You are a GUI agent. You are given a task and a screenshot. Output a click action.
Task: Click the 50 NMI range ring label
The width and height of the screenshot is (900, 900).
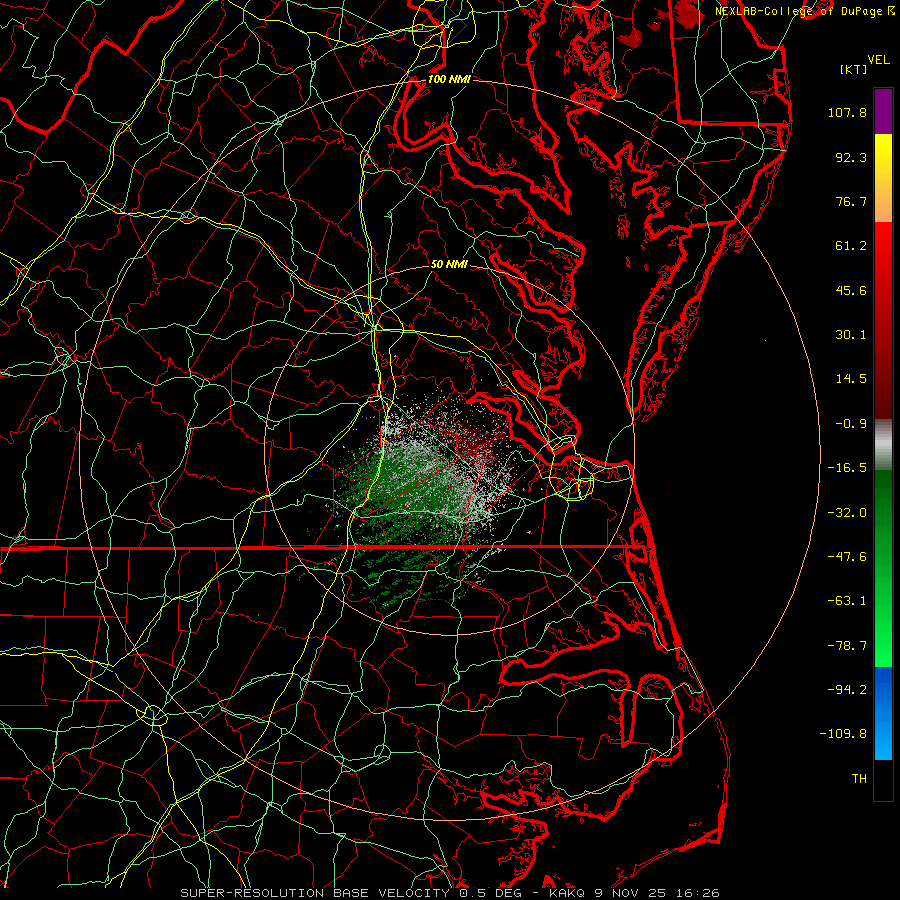pos(449,264)
